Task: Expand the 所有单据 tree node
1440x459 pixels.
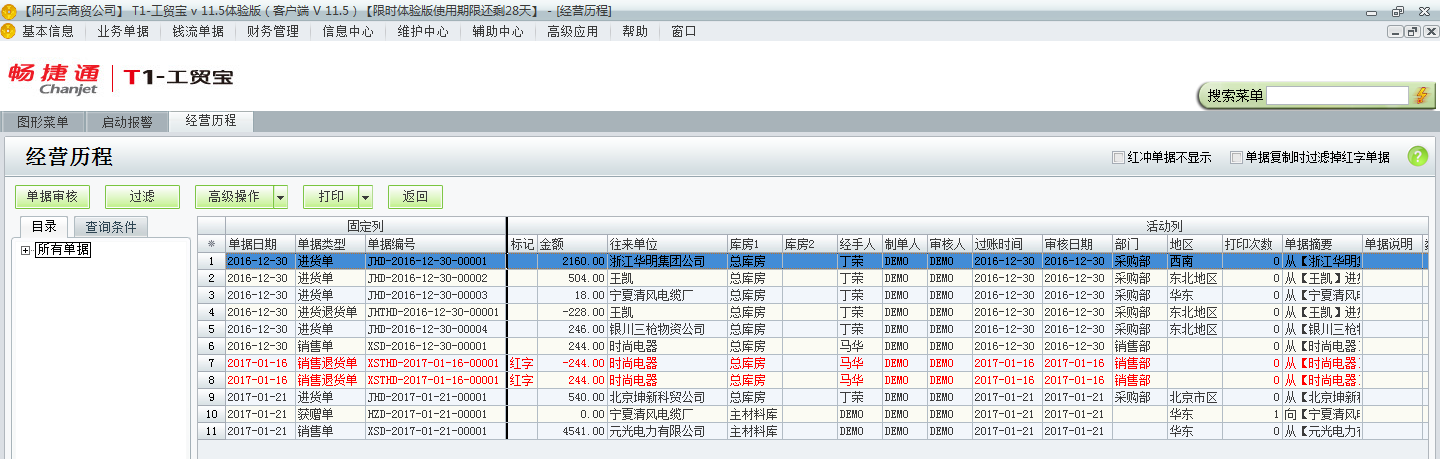Action: tap(25, 250)
